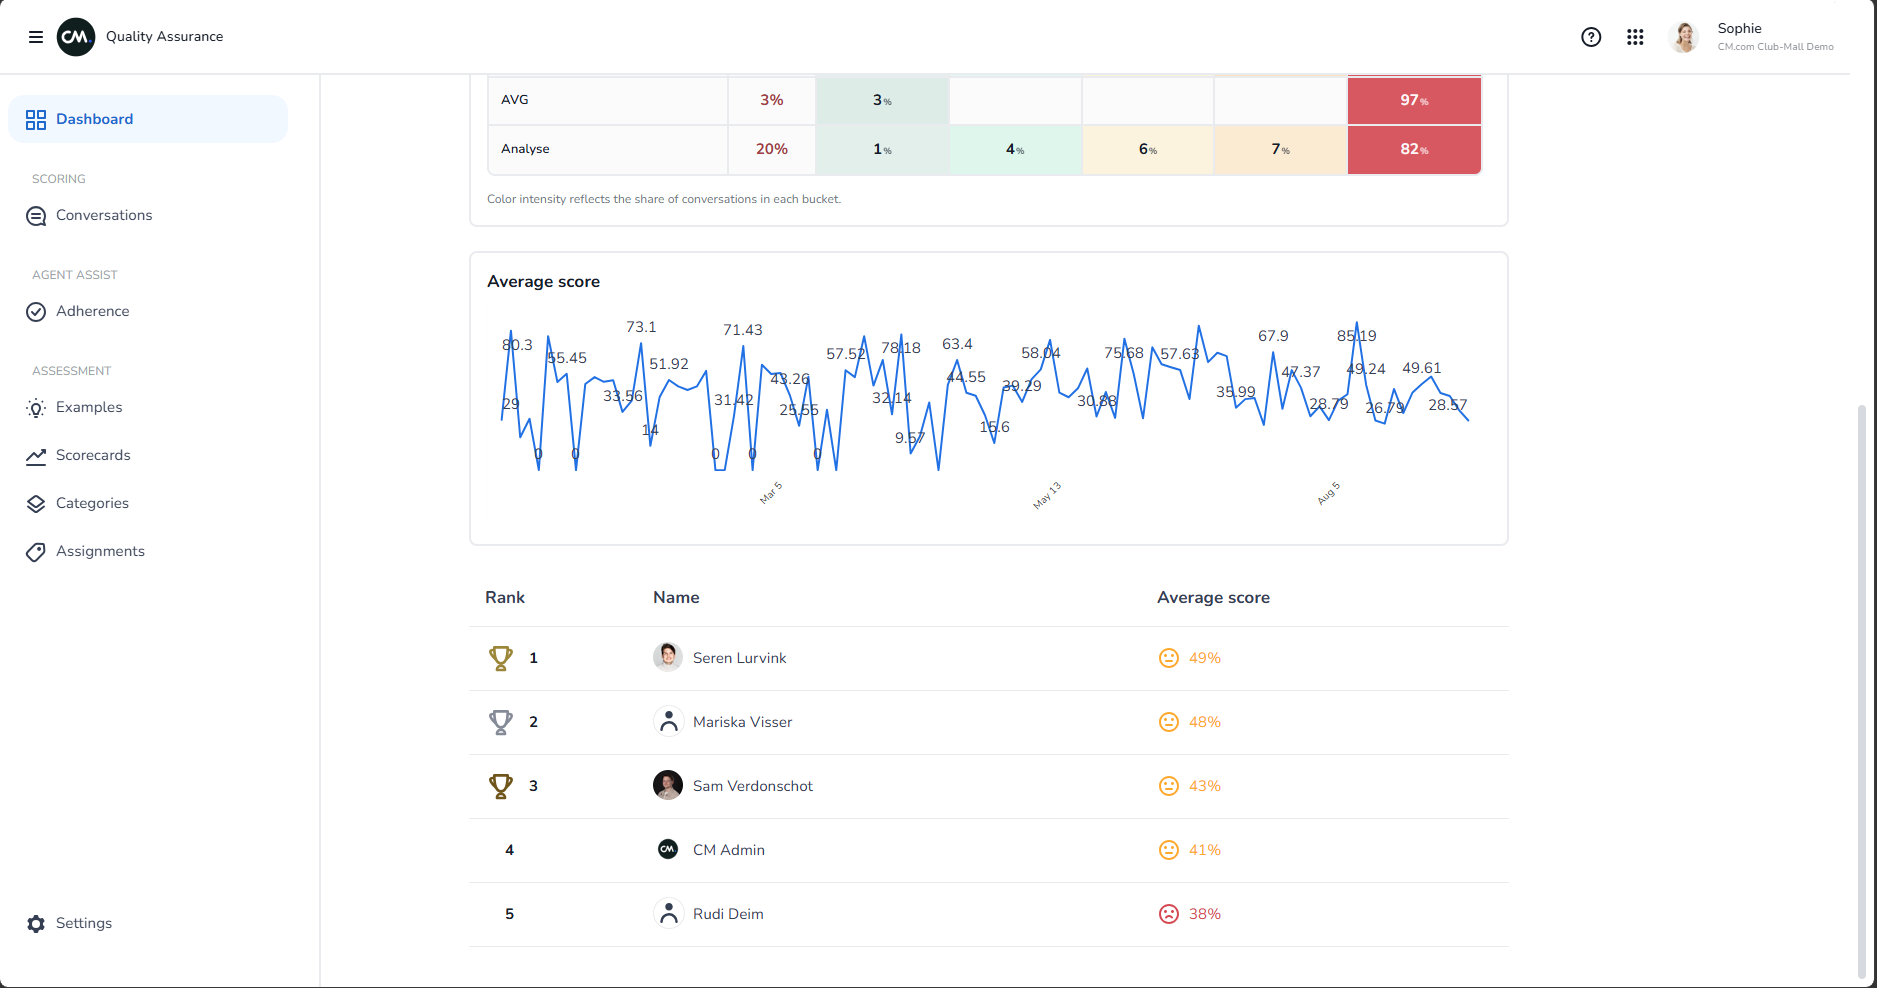The image size is (1877, 988).
Task: Click Sam Verdonschot's avatar
Action: 668,785
